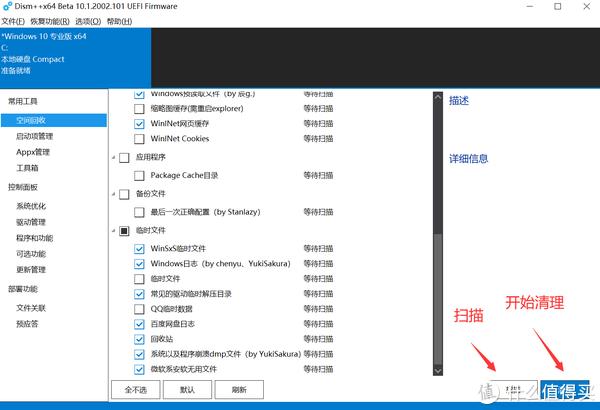Open 预应答 sidebar item
This screenshot has width=600, height=410.
(27, 324)
